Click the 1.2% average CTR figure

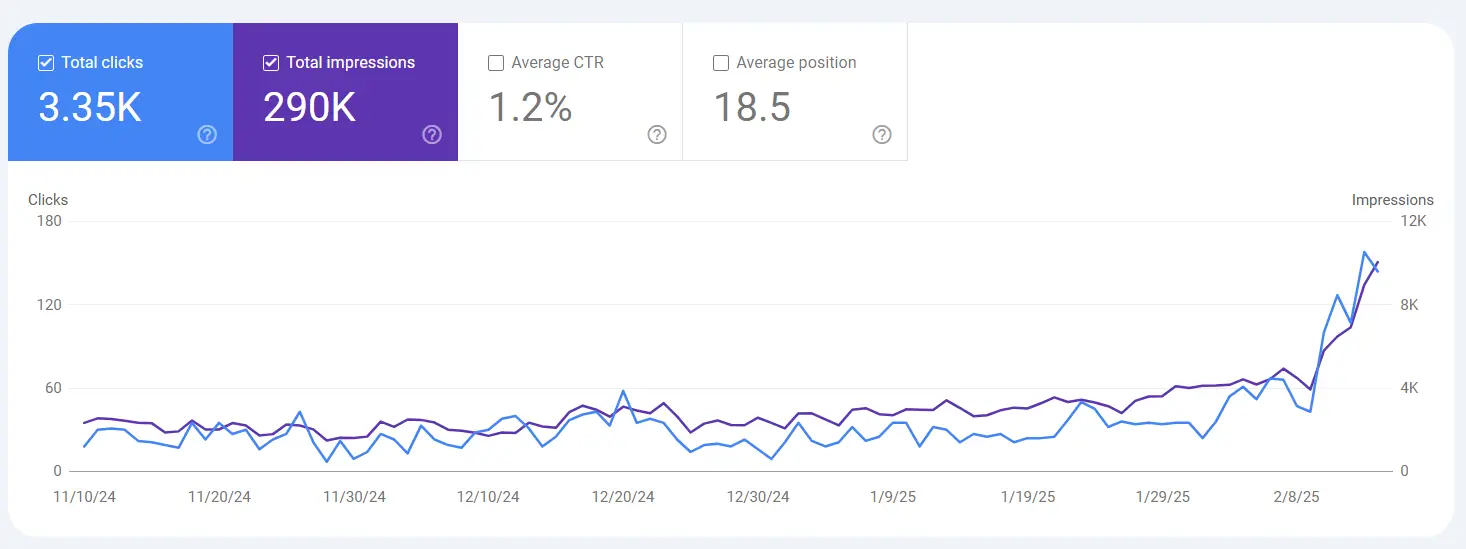530,107
